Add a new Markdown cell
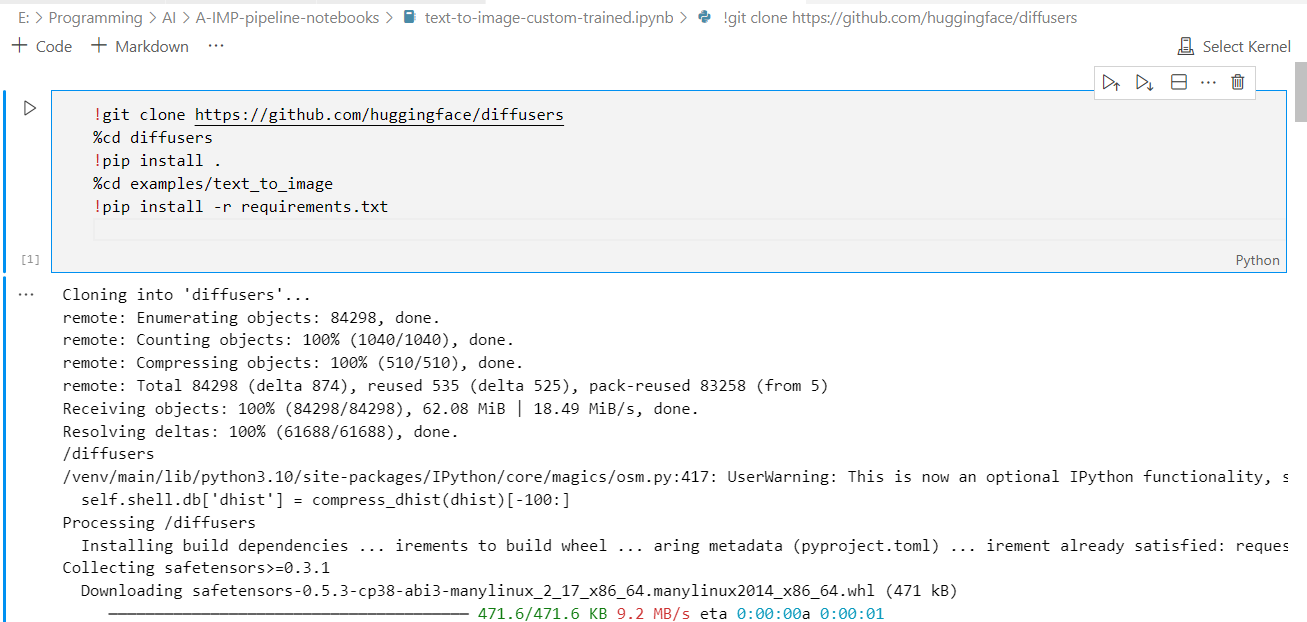Viewport: 1307px width, 622px height. (x=140, y=46)
